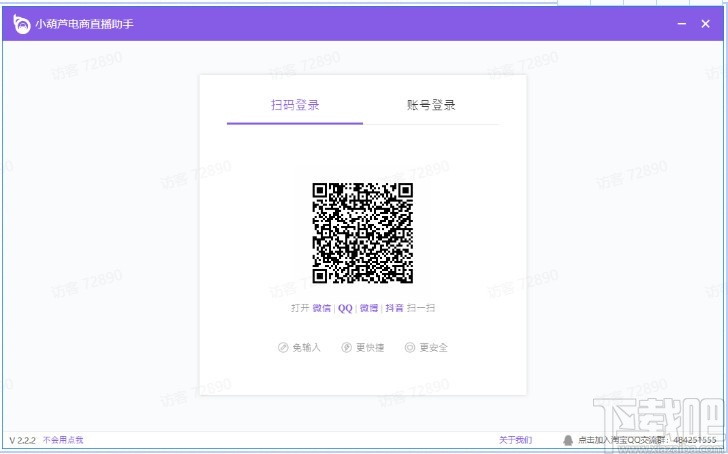Click the 更安全 label text
This screenshot has height=454, width=728.
[434, 347]
